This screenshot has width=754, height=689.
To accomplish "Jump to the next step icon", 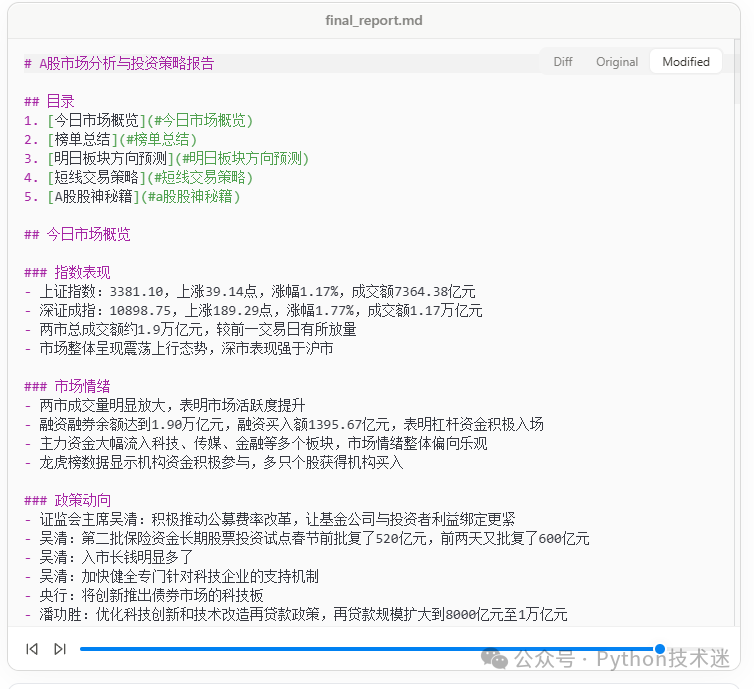I will click(60, 649).
